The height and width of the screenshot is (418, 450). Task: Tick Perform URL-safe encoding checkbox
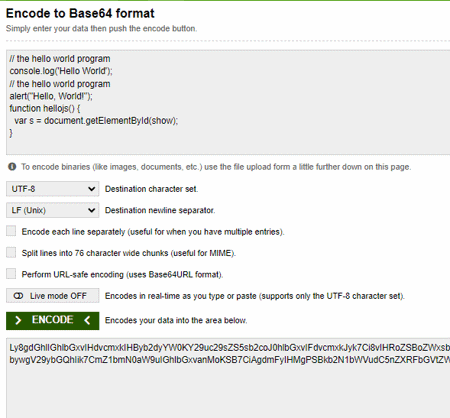click(x=11, y=274)
